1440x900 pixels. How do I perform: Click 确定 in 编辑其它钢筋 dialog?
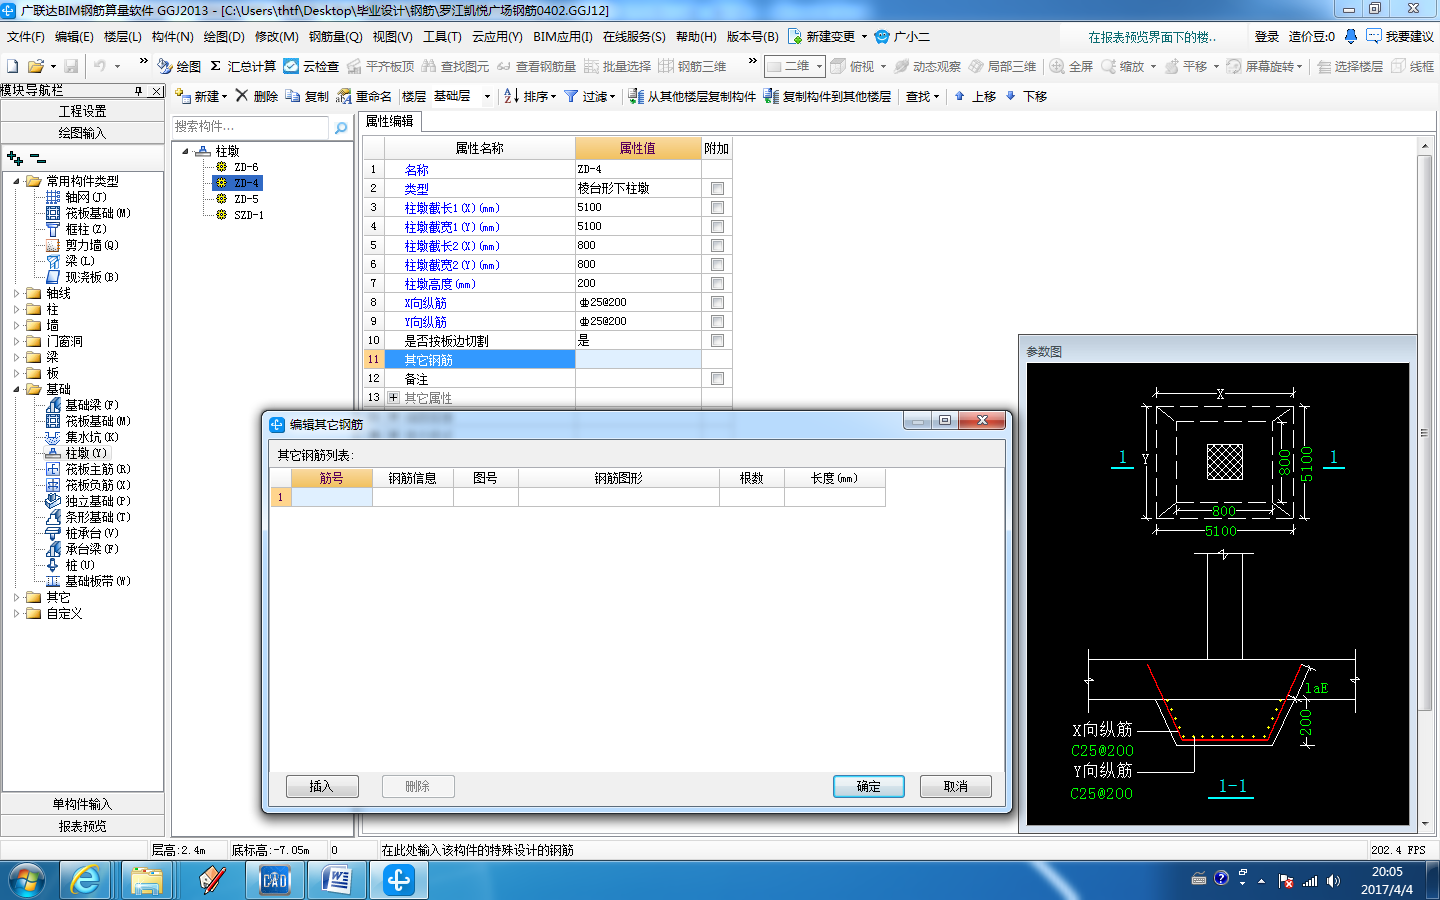coord(869,786)
